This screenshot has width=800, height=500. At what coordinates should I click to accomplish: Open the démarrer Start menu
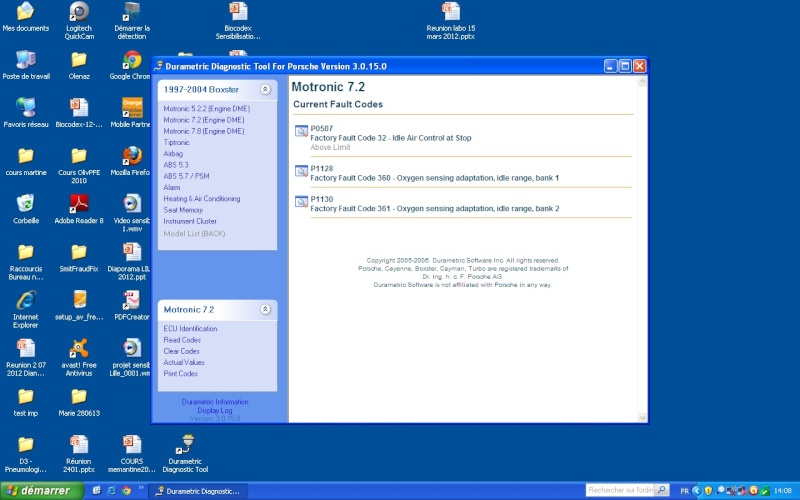point(42,491)
